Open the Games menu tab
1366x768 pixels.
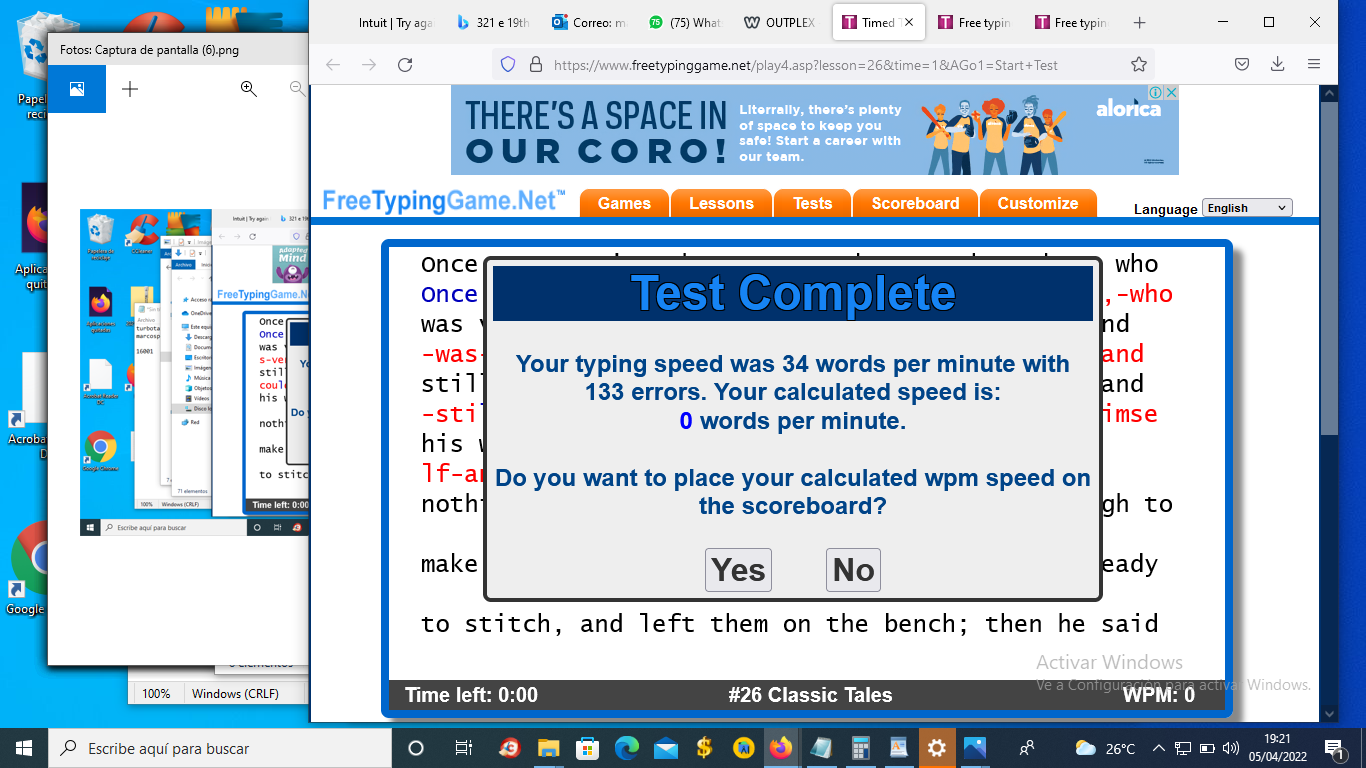pyautogui.click(x=624, y=203)
